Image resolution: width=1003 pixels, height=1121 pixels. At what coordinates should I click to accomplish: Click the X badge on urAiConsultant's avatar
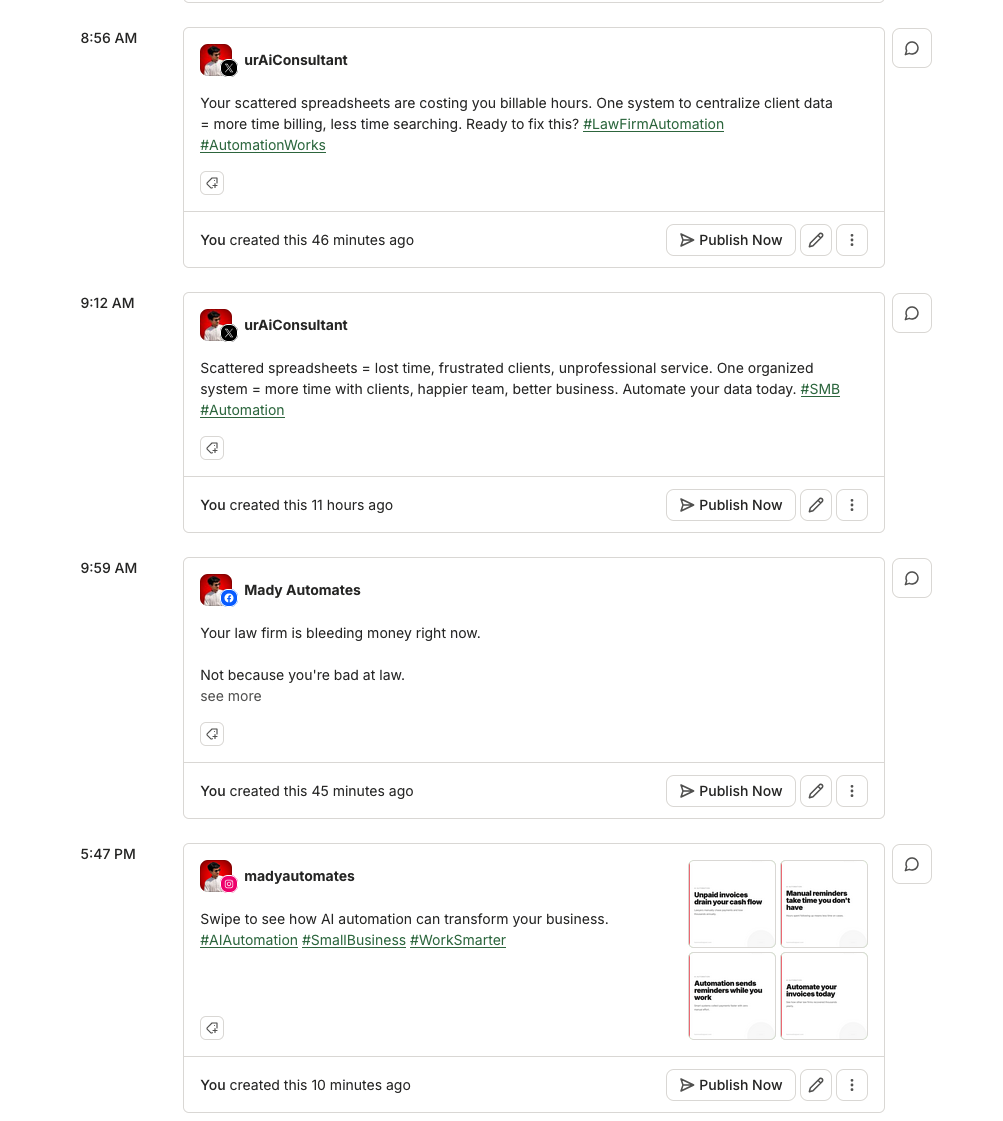[229, 68]
